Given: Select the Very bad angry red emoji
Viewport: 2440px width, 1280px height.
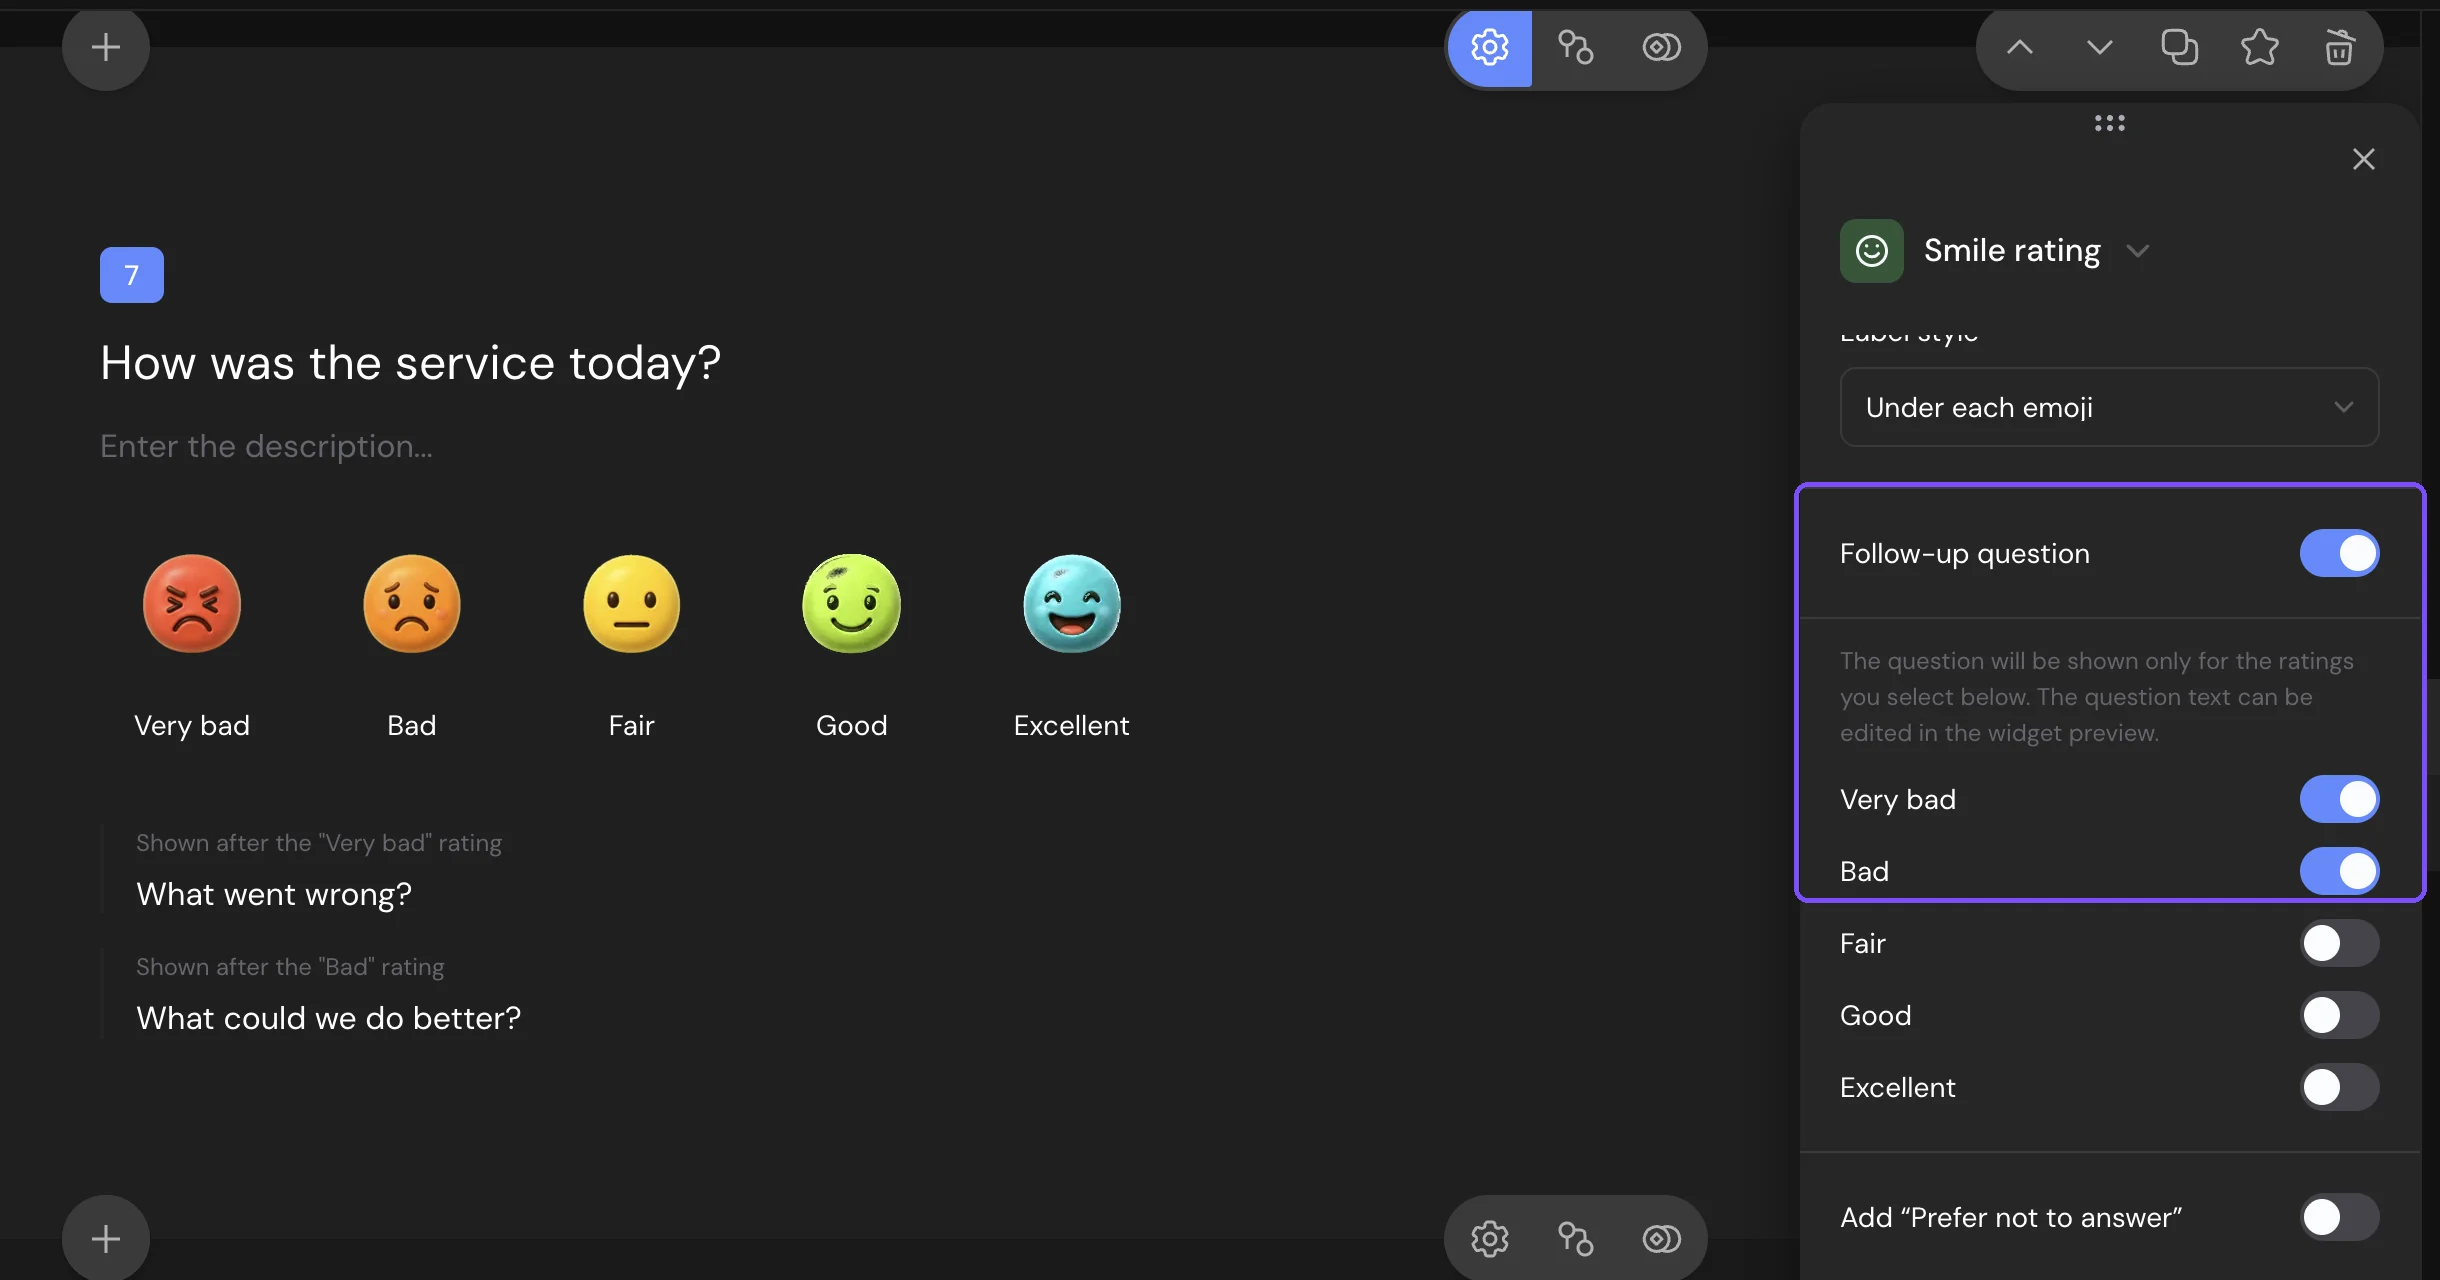Looking at the screenshot, I should [x=192, y=603].
